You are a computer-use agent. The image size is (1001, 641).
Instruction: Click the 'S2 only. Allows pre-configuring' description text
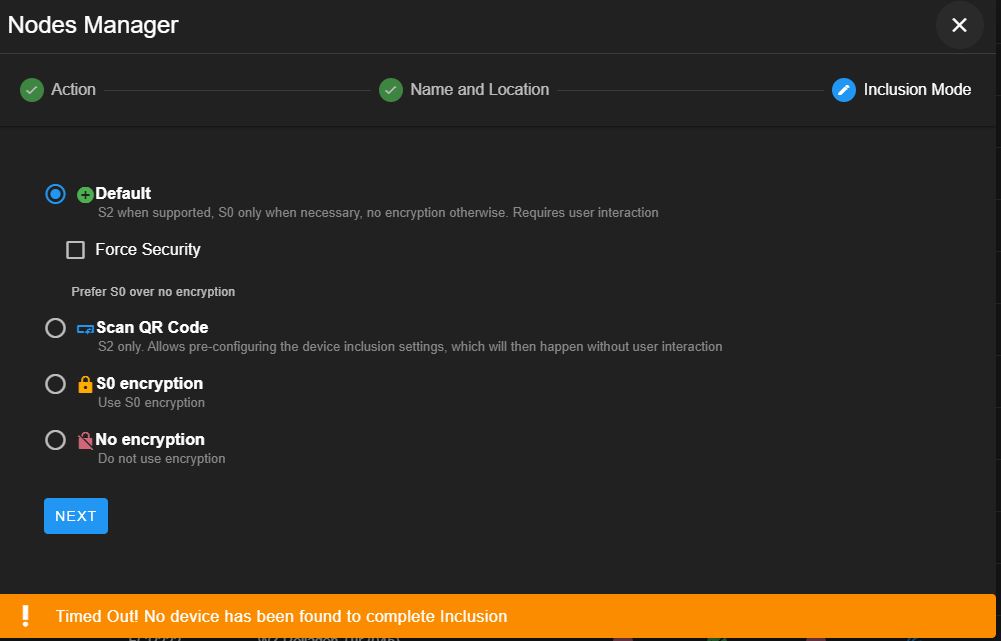click(x=410, y=347)
